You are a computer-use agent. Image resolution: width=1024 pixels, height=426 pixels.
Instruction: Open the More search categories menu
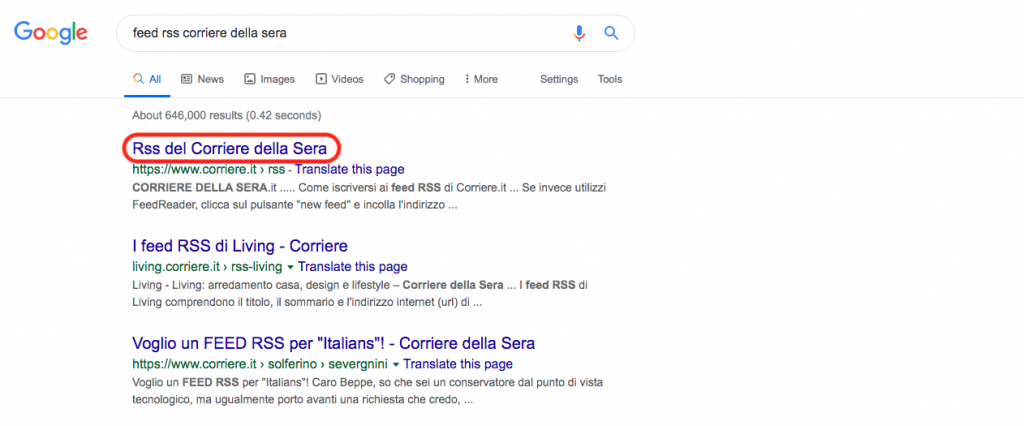pos(481,79)
